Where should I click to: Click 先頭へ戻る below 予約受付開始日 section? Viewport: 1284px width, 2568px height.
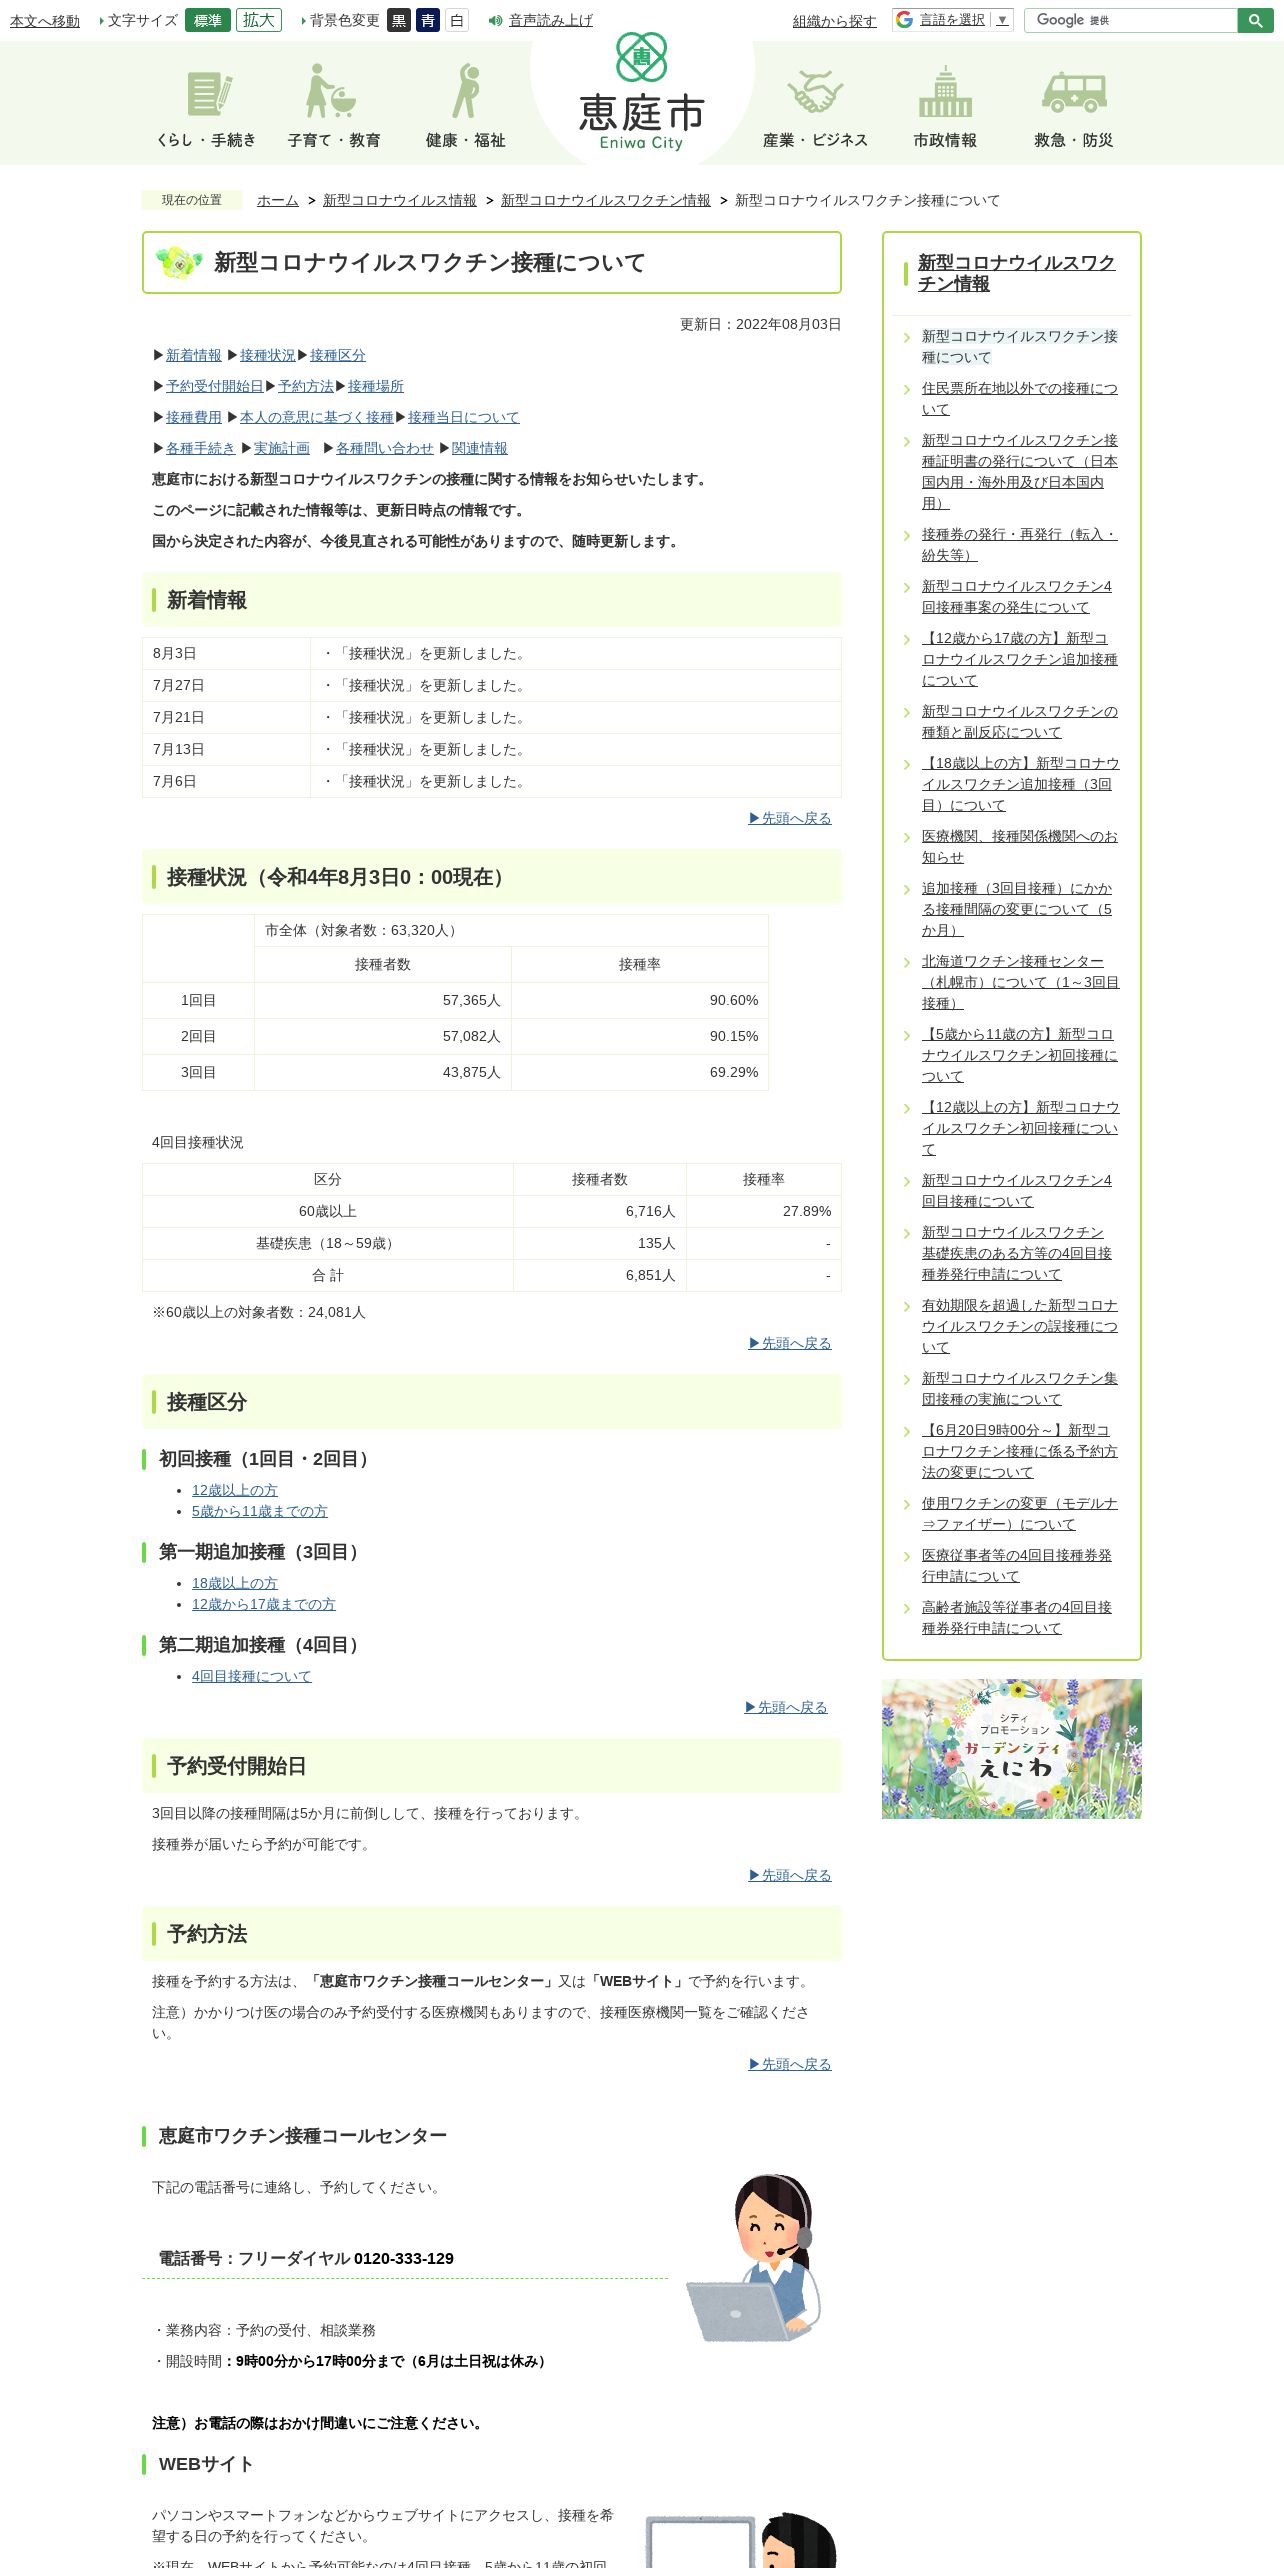[x=790, y=1875]
